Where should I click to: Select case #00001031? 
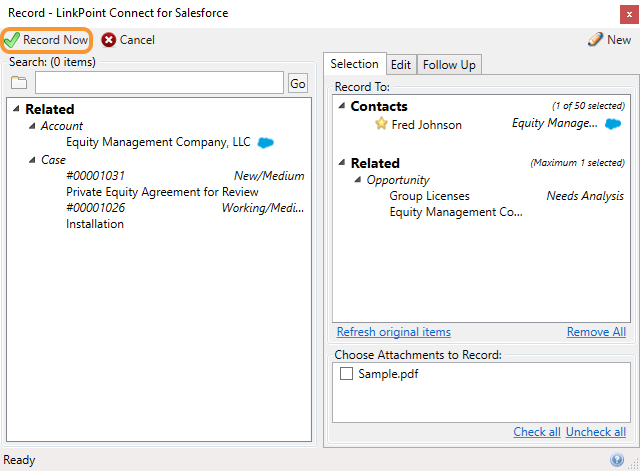point(96,176)
